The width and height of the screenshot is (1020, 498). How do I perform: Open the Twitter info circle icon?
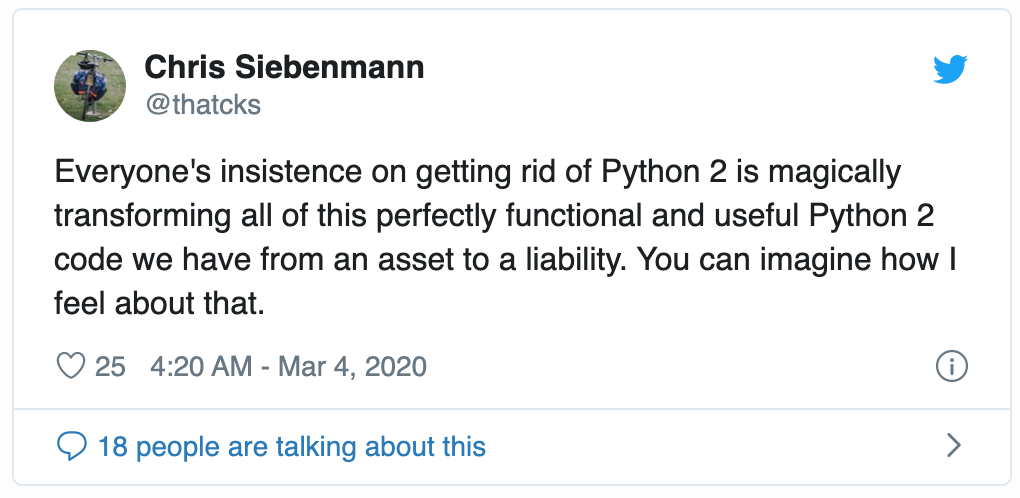point(951,366)
